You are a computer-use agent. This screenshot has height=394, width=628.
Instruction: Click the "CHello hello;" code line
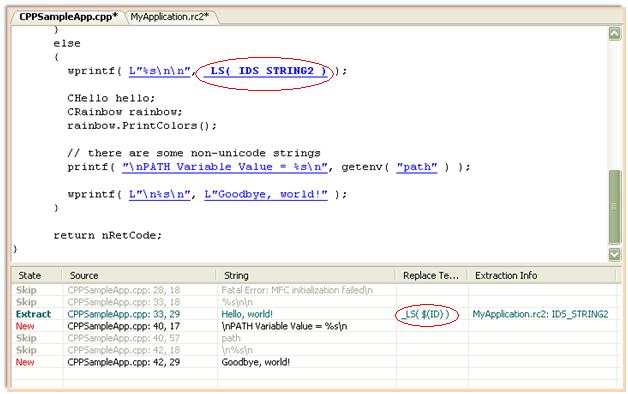(x=111, y=98)
